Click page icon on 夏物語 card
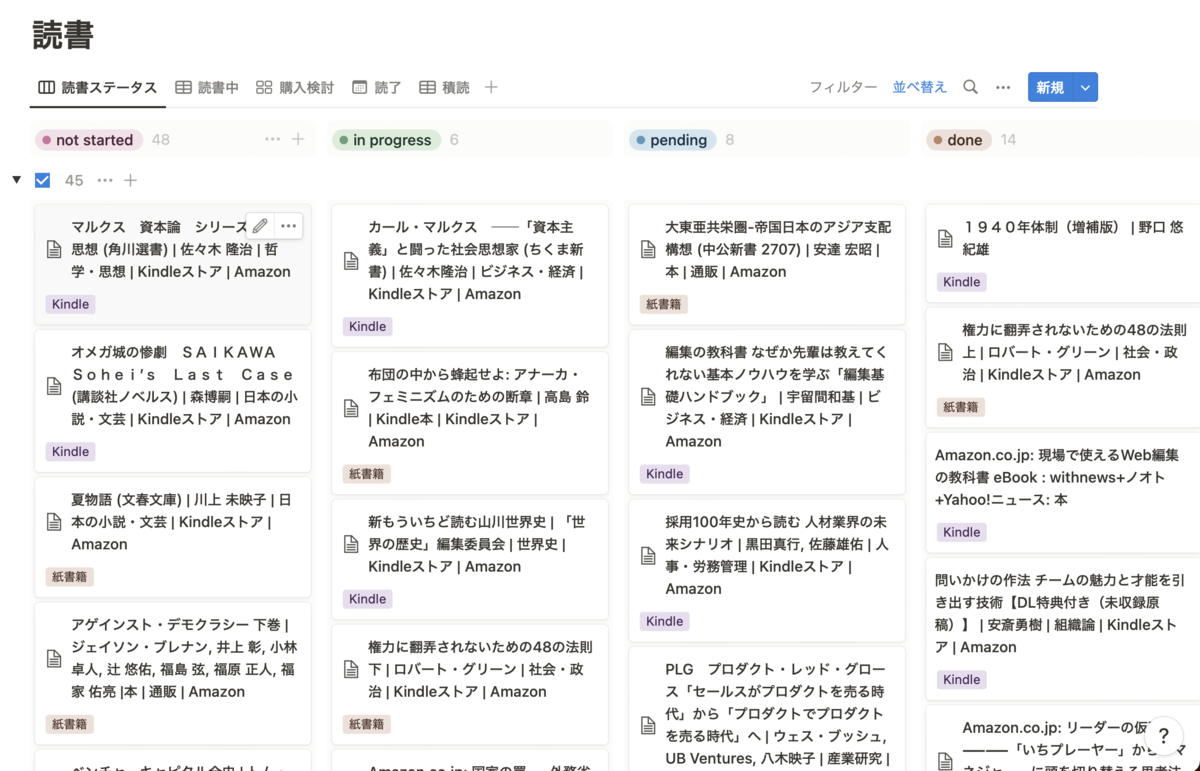The height and width of the screenshot is (771, 1200). pyautogui.click(x=54, y=522)
